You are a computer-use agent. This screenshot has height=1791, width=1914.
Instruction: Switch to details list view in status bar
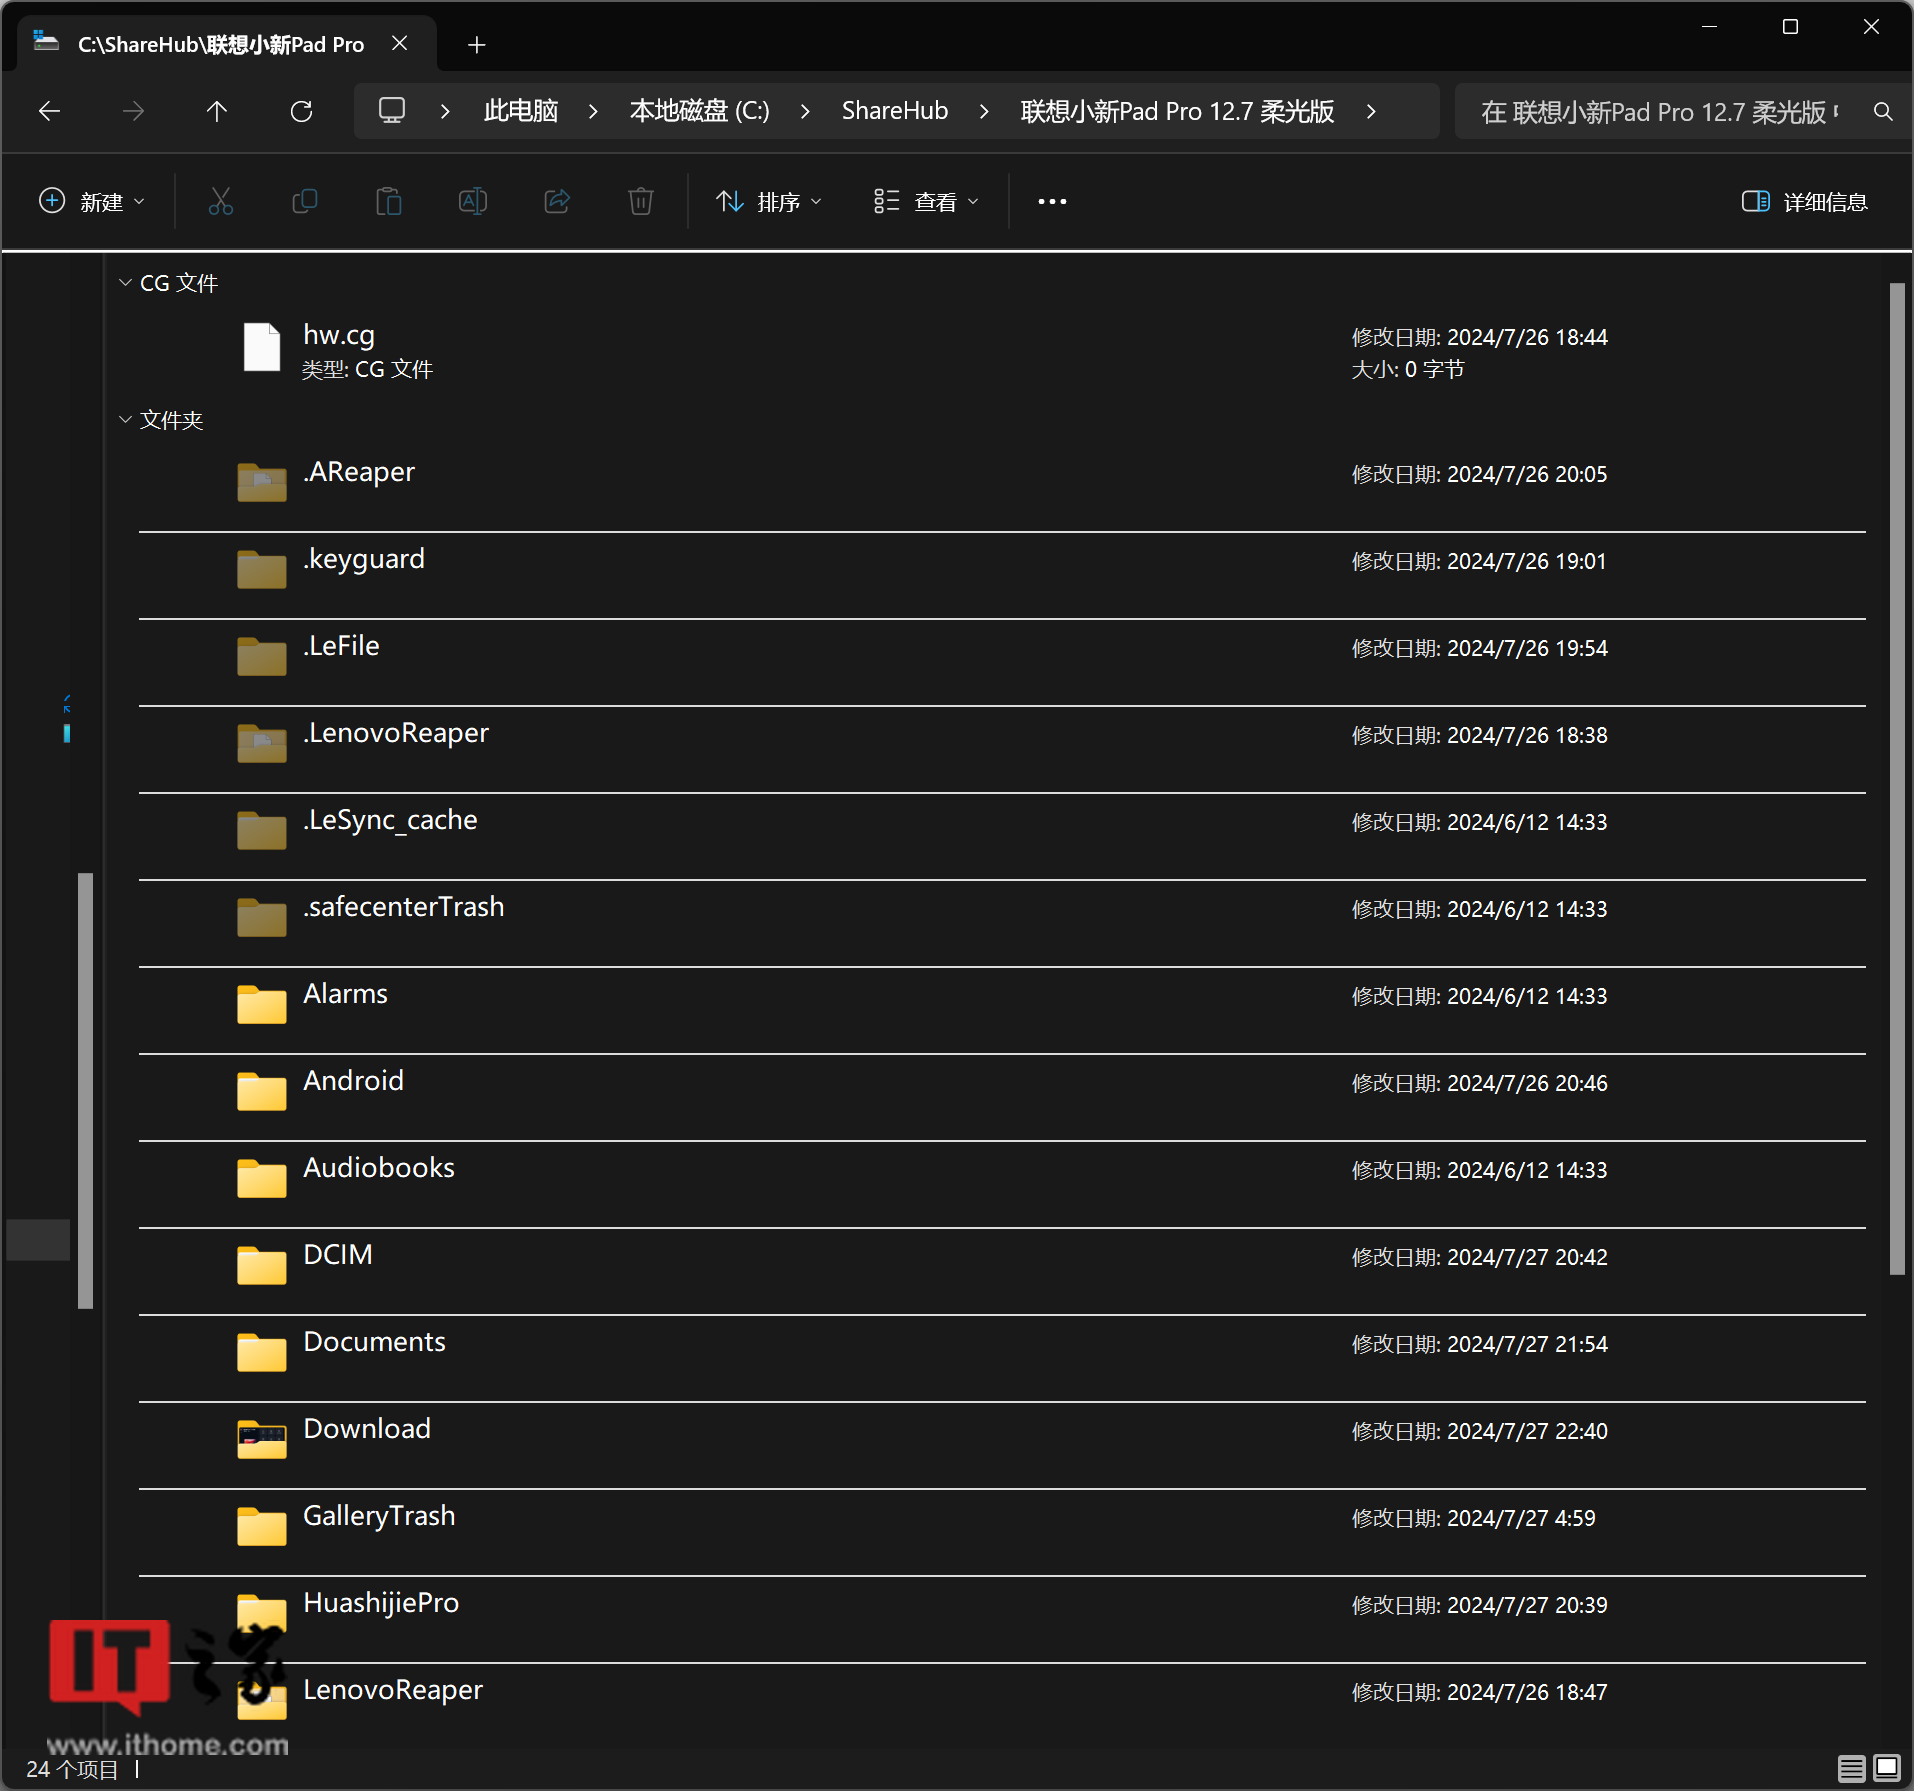(1851, 1768)
